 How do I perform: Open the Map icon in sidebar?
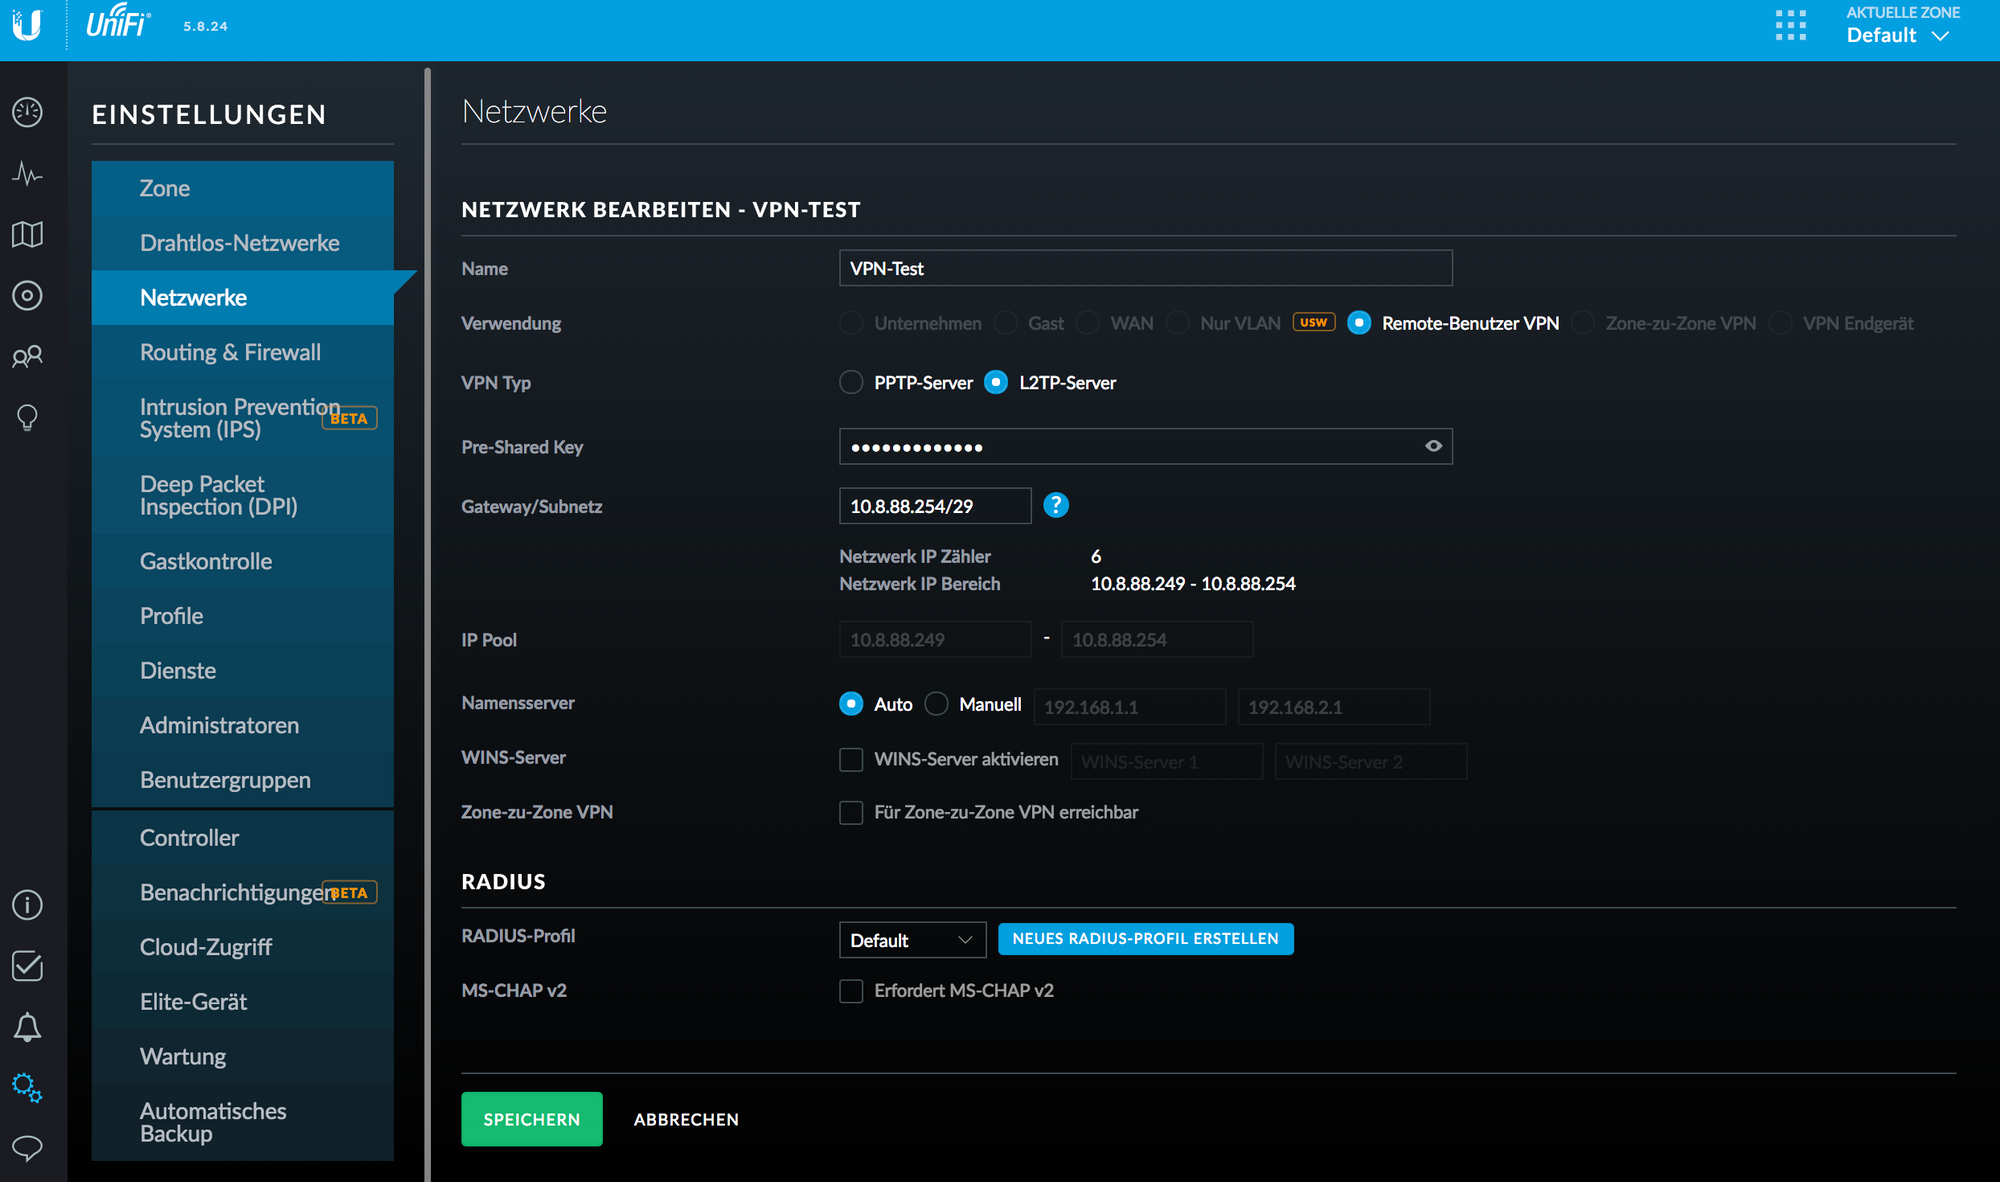point(27,235)
